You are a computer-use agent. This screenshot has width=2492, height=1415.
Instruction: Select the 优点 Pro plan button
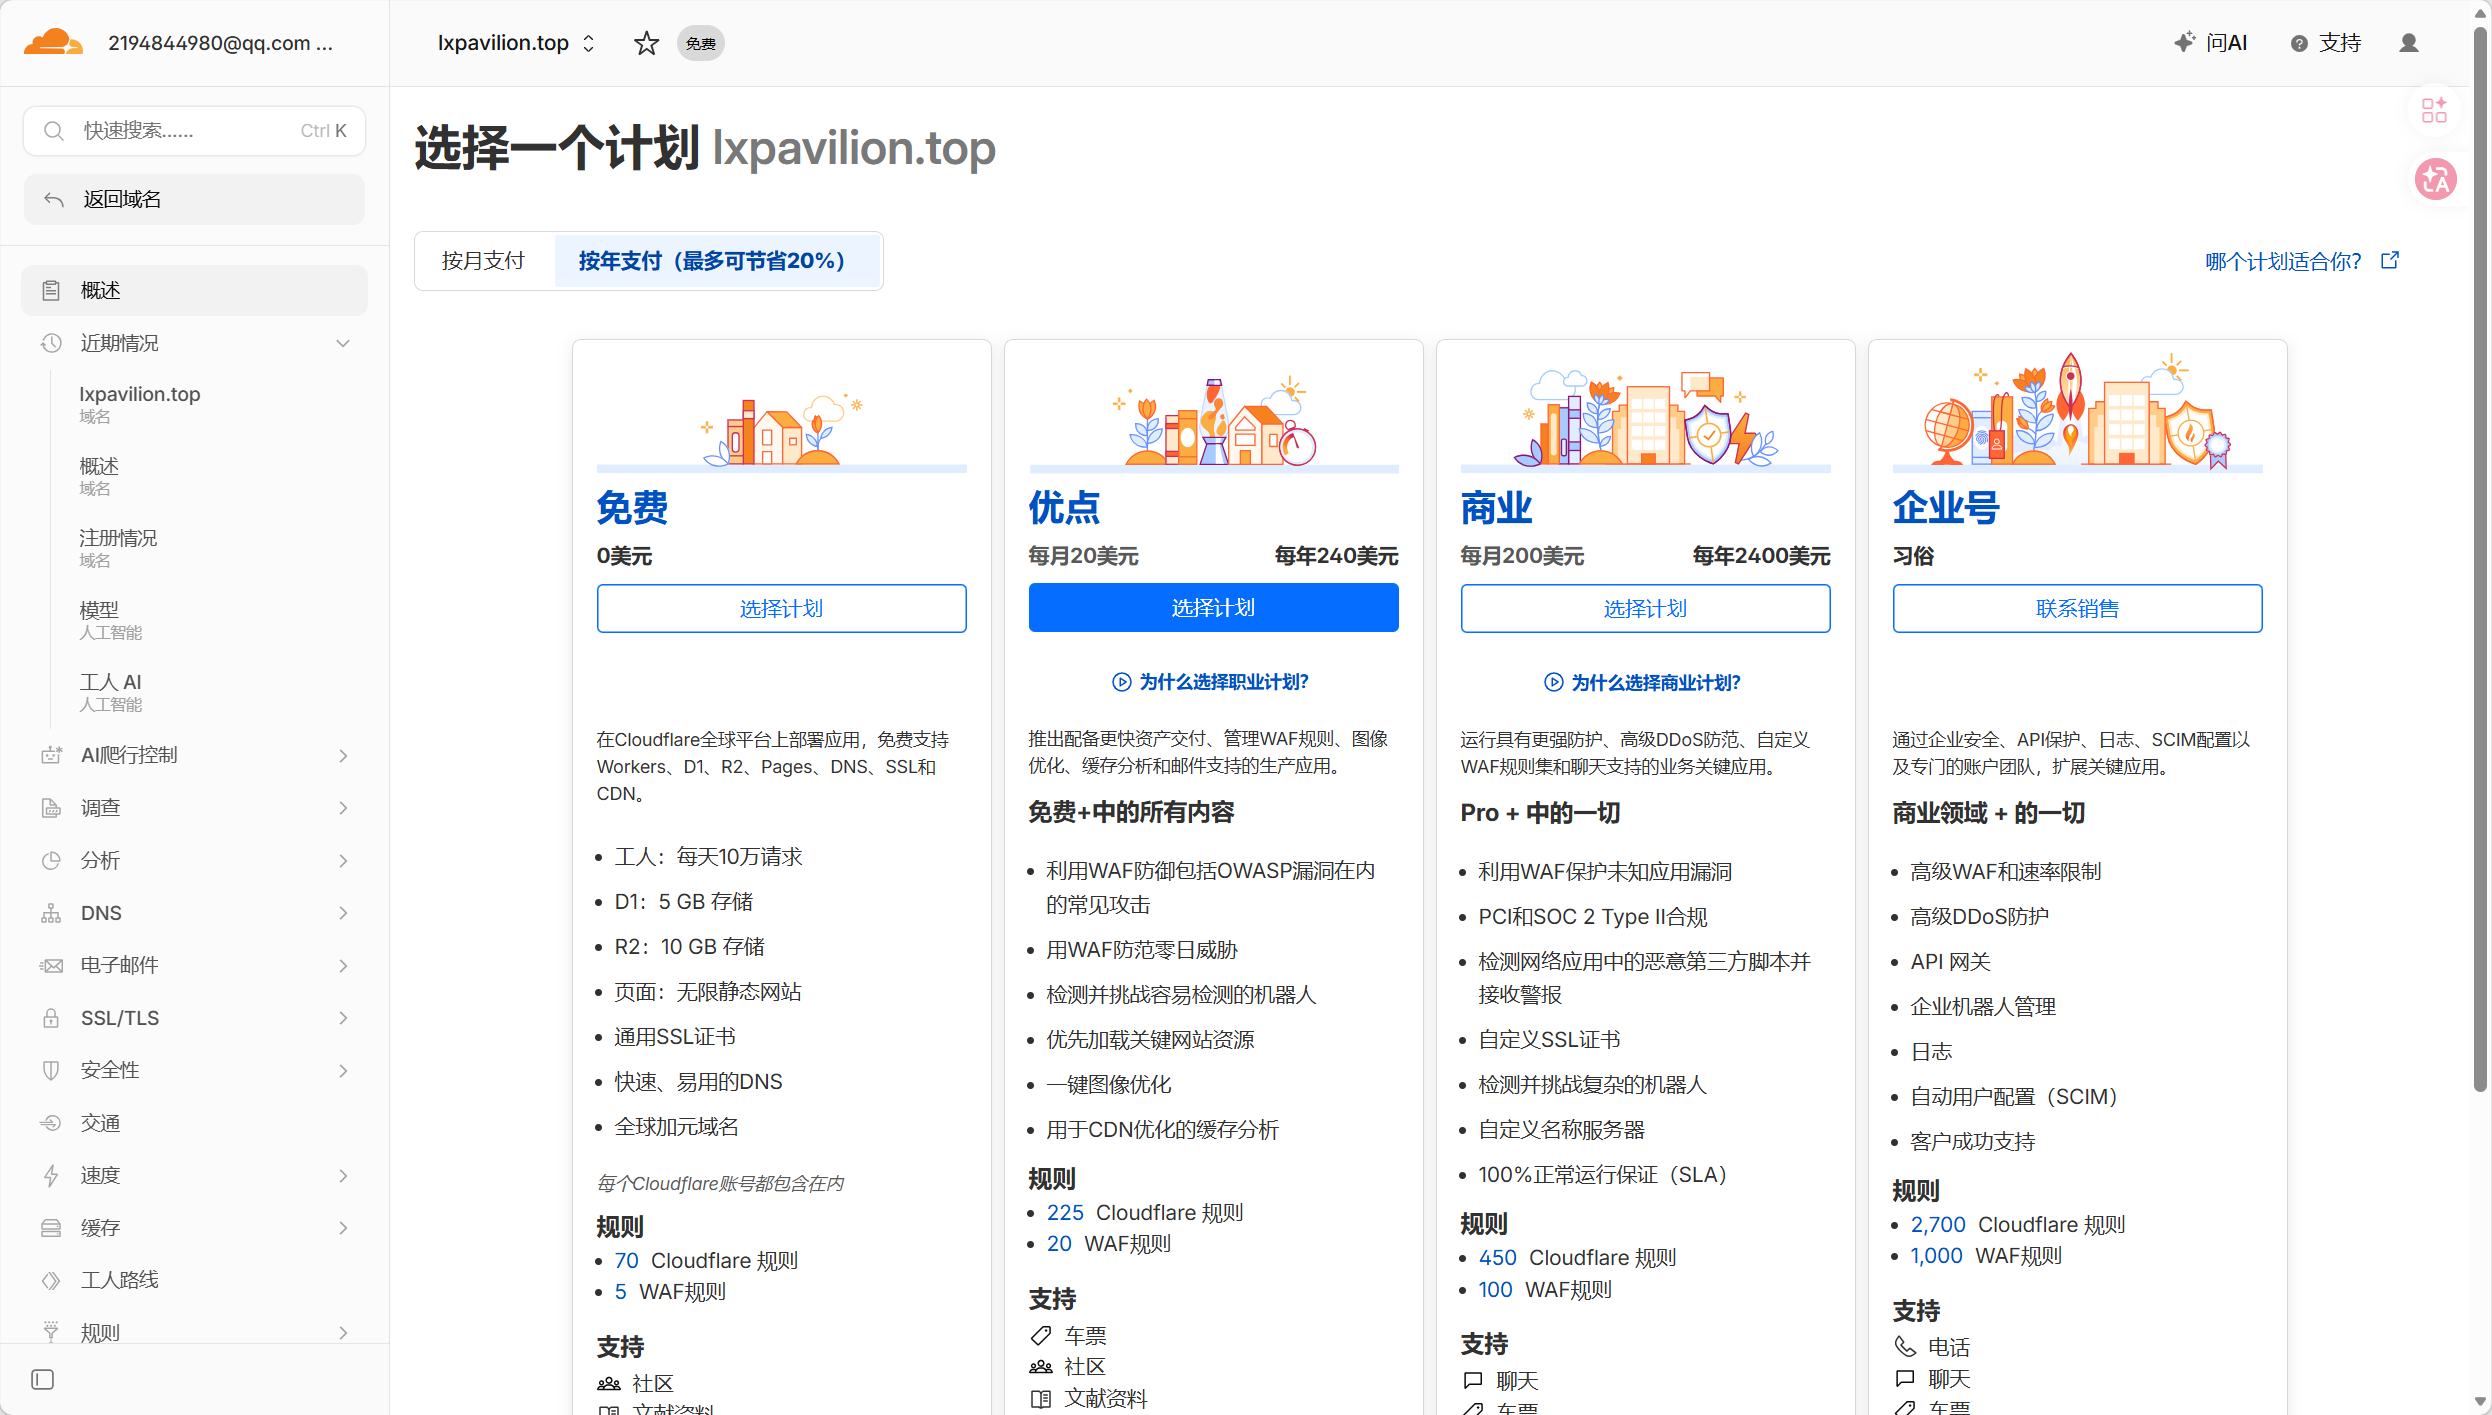[1213, 608]
